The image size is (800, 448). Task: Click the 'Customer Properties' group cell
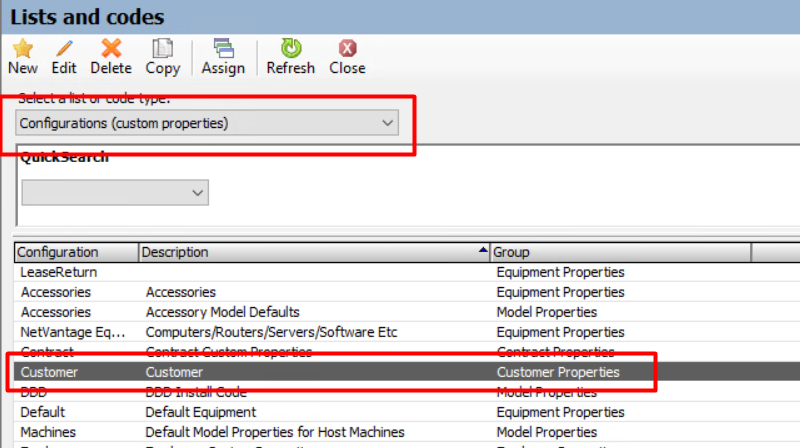(558, 372)
